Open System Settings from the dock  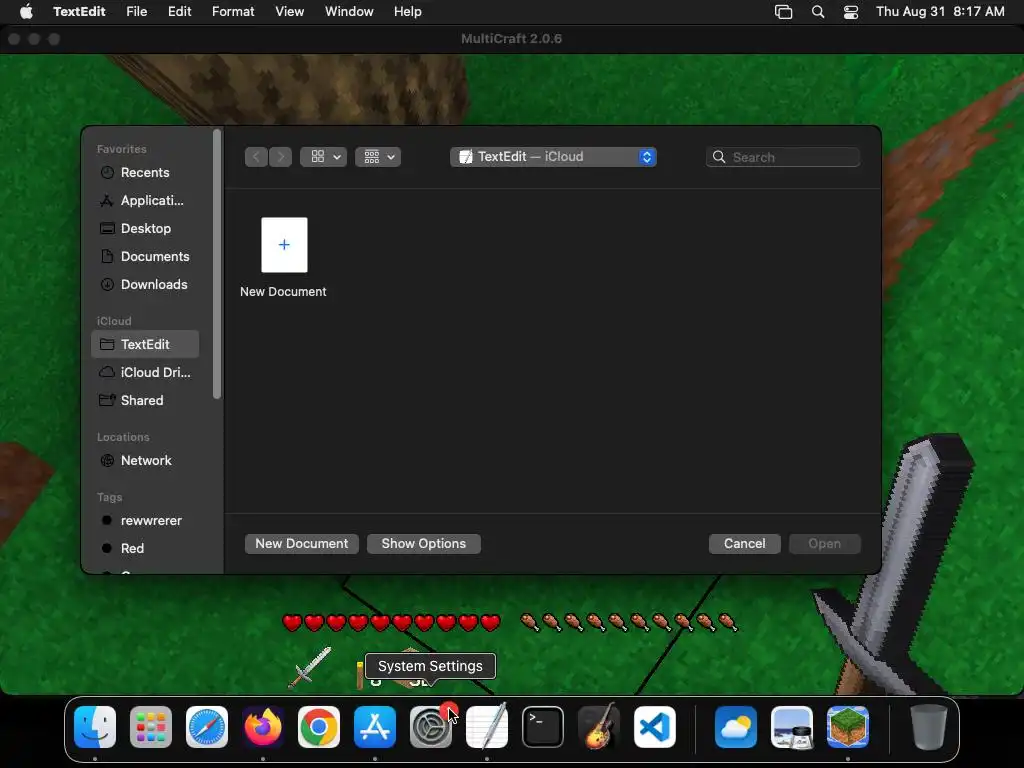(431, 727)
